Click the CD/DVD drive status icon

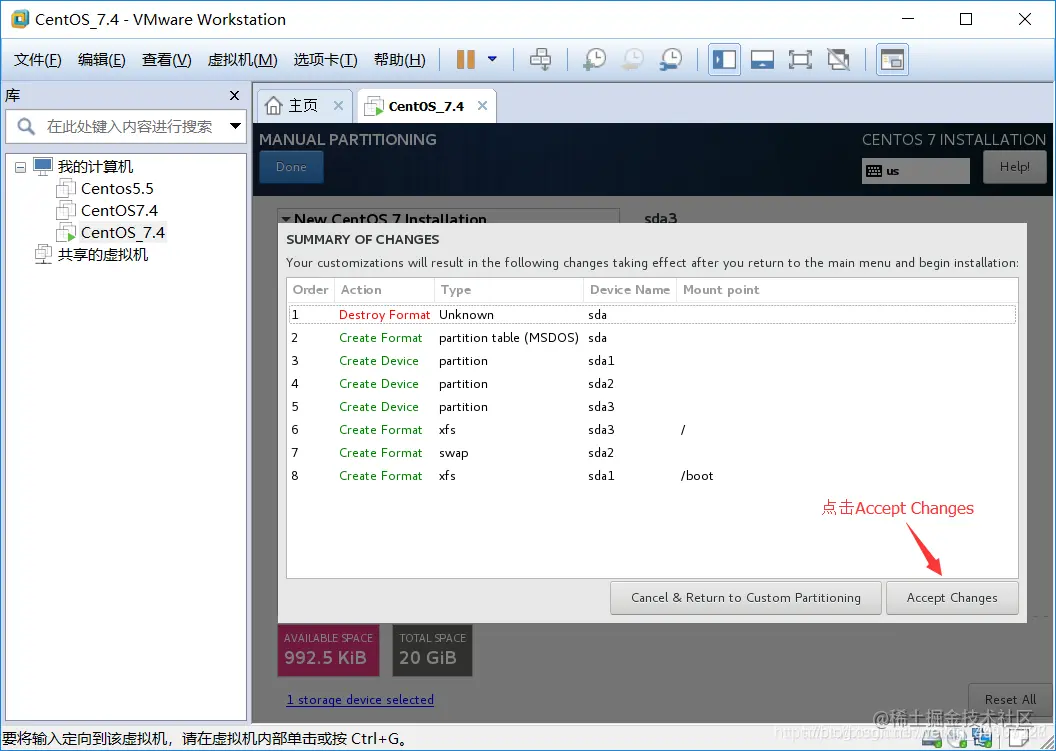[956, 740]
